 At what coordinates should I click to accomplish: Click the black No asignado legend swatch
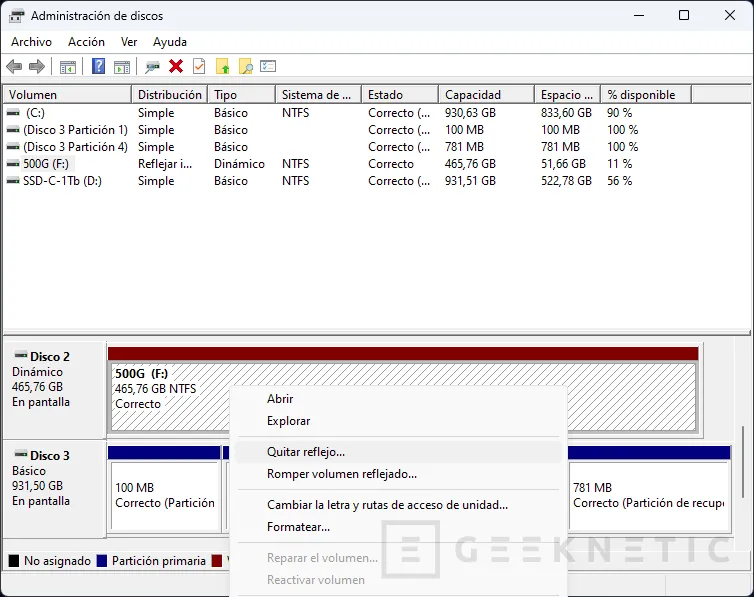(x=14, y=560)
